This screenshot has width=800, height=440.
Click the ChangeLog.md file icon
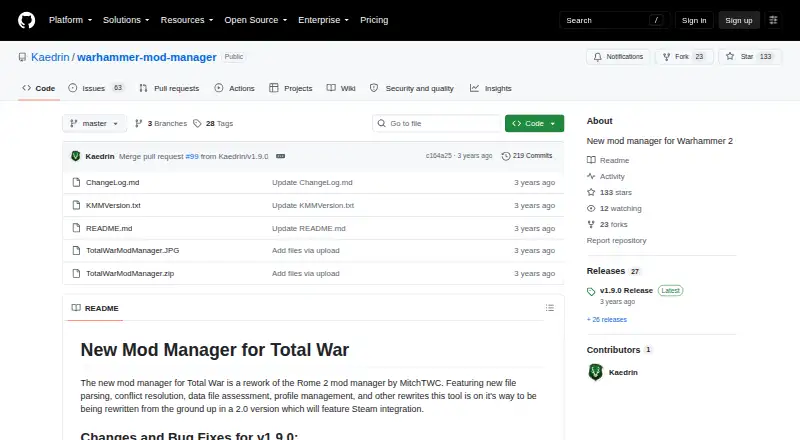76,182
